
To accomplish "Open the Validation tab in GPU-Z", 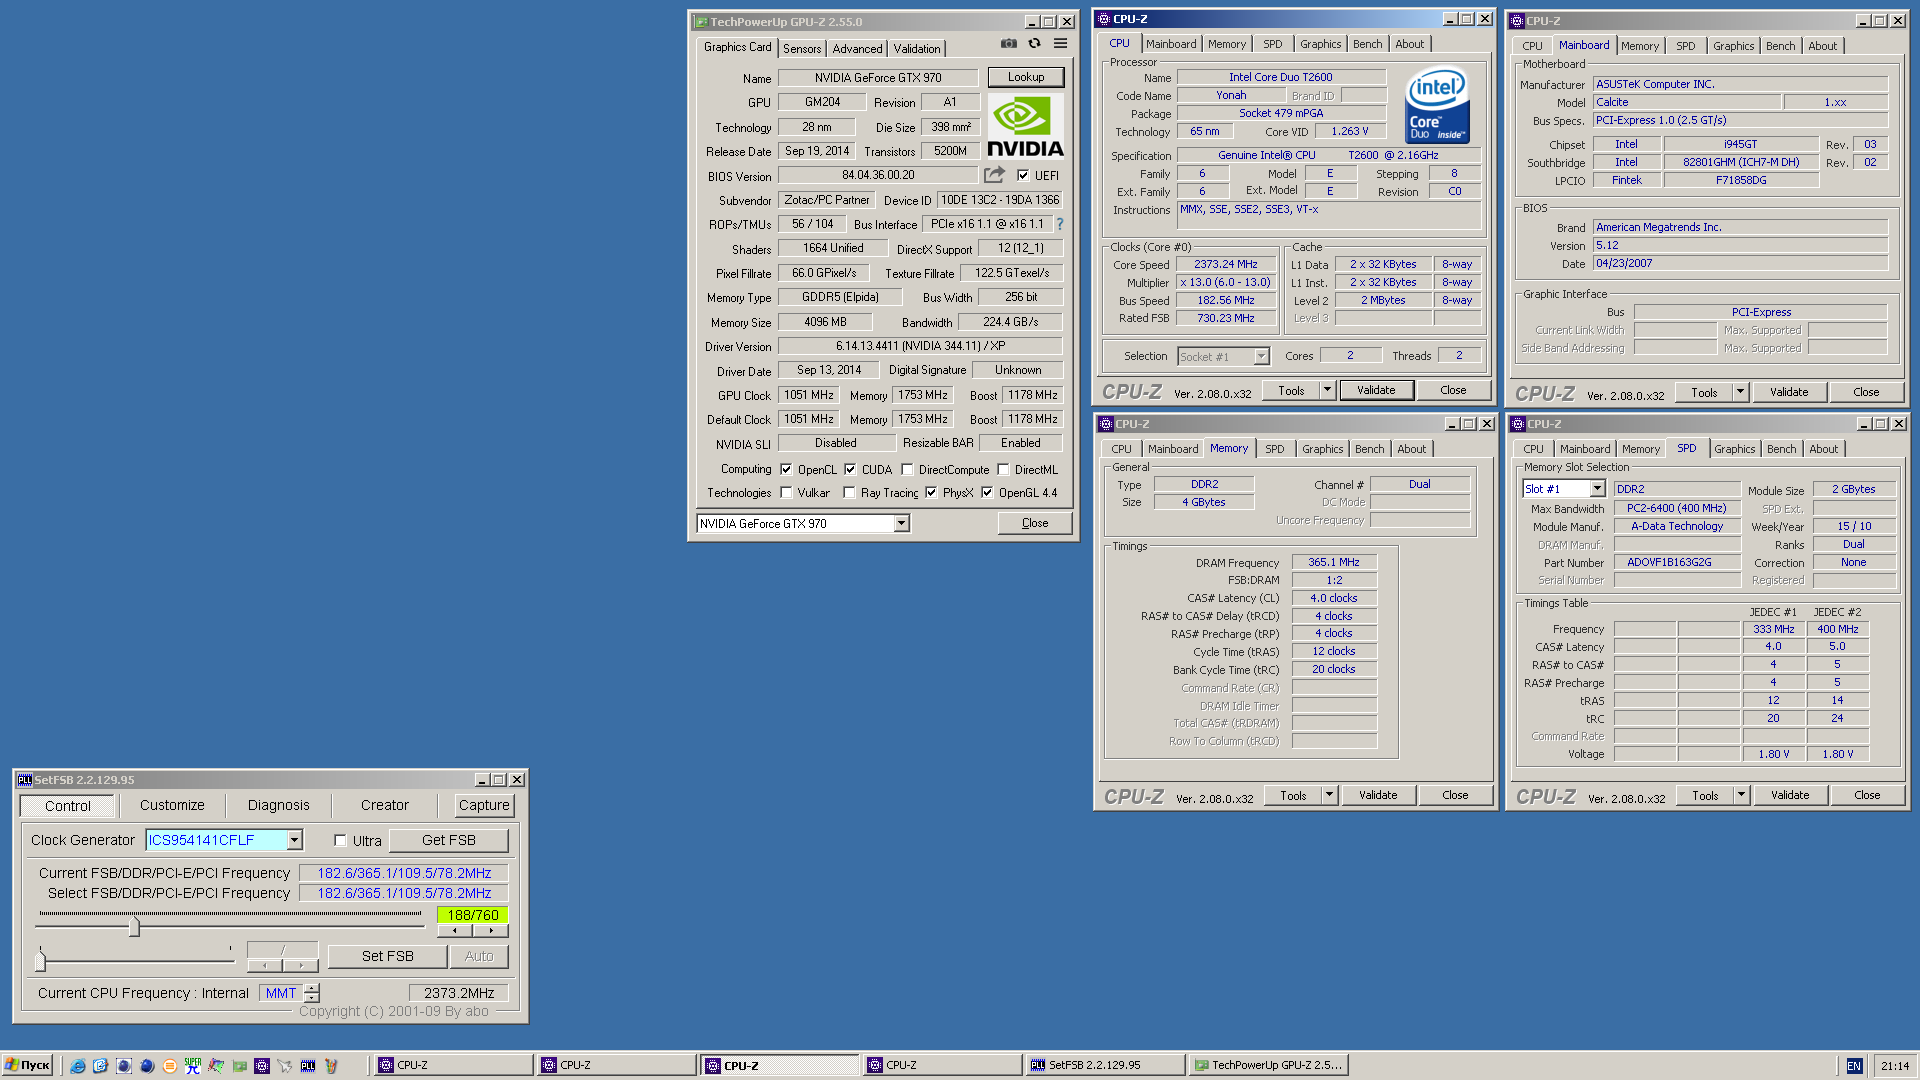I will click(917, 49).
